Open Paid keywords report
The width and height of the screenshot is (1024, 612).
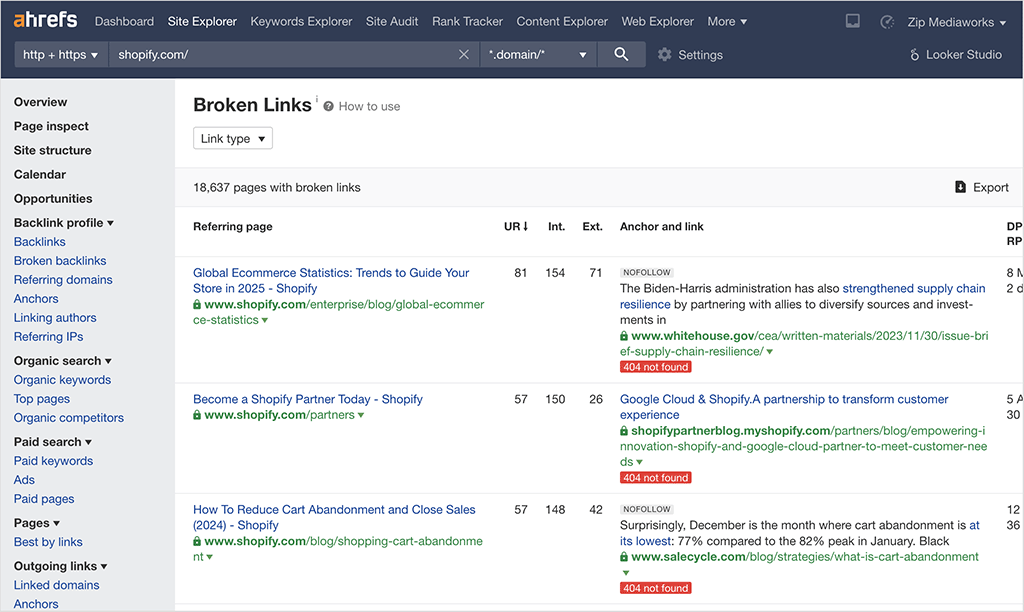pos(54,460)
